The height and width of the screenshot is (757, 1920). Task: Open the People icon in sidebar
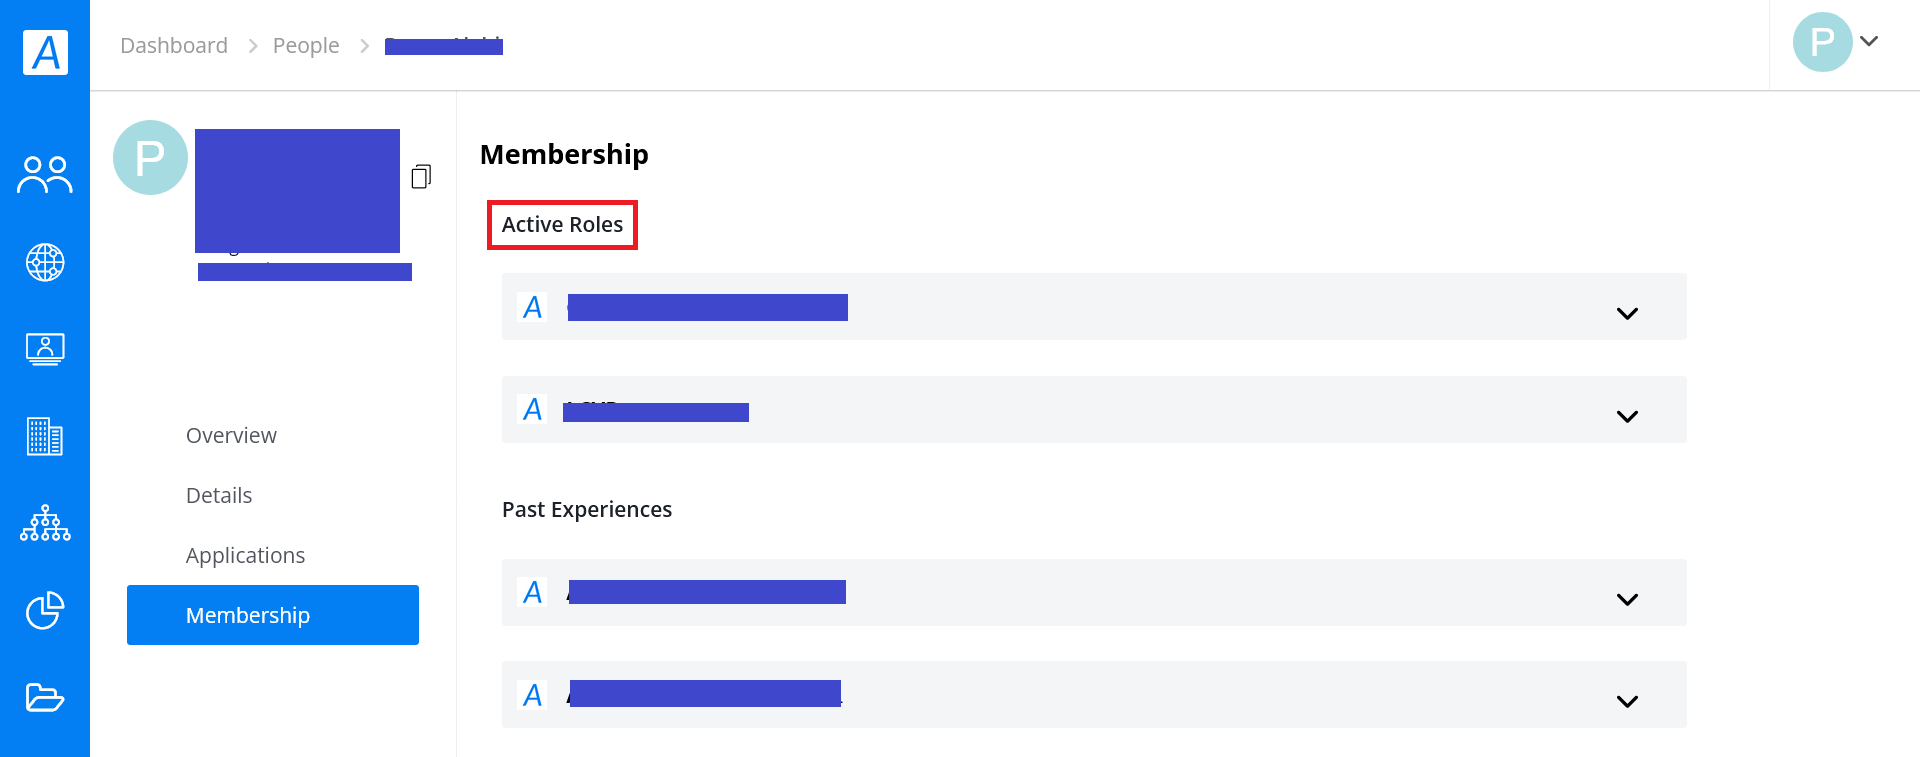click(x=45, y=175)
